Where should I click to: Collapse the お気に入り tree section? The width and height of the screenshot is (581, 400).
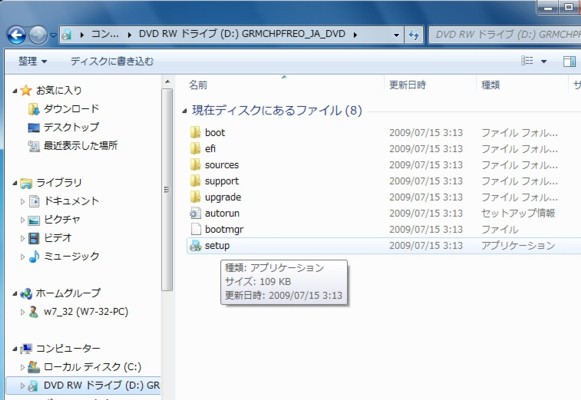(15, 90)
